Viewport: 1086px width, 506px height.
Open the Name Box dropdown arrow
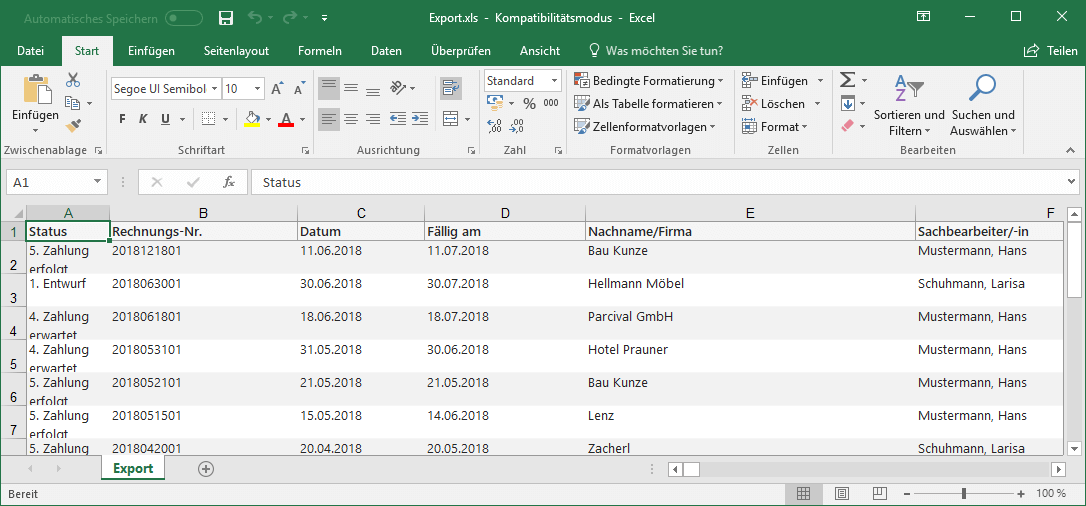[96, 182]
